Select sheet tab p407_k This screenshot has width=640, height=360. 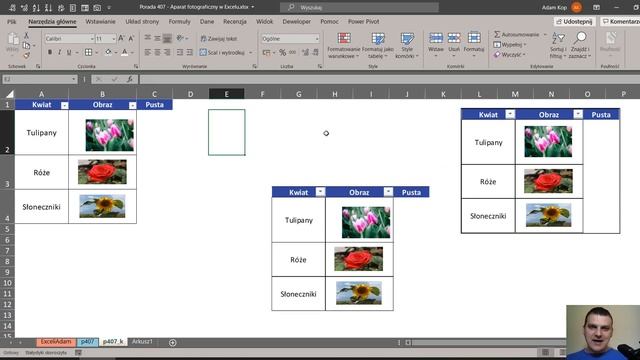(113, 342)
